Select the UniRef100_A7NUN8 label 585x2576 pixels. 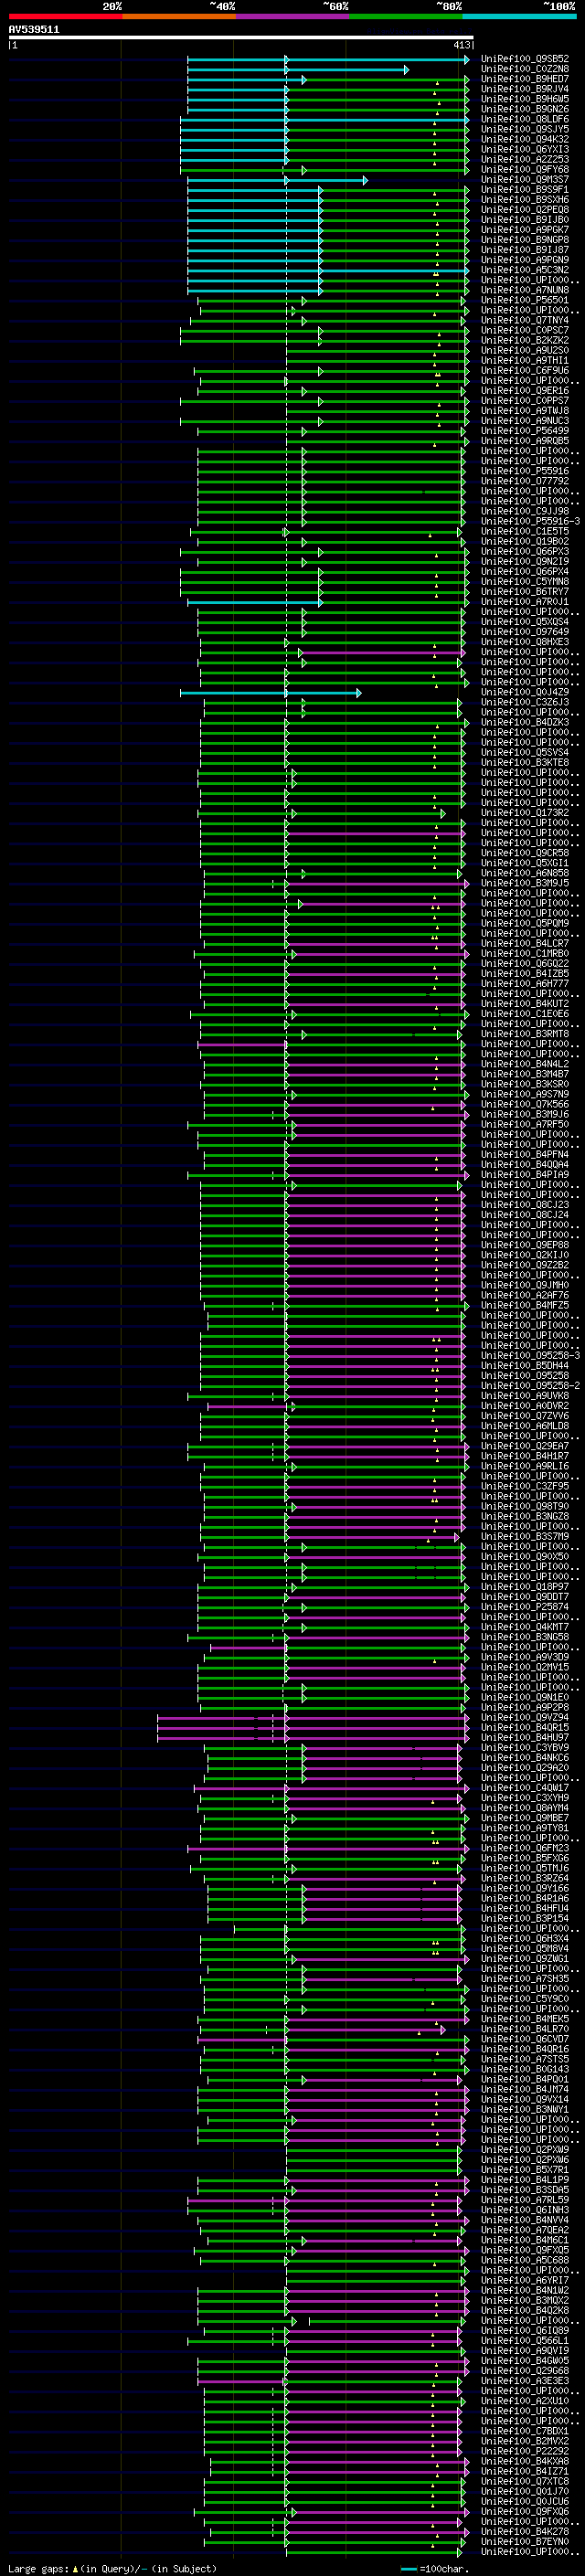[x=525, y=290]
